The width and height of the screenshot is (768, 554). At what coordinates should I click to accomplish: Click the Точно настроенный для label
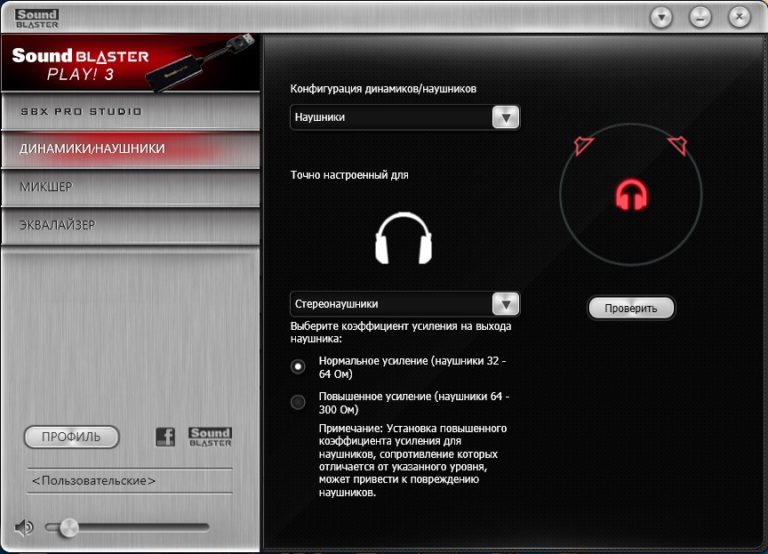coord(349,175)
